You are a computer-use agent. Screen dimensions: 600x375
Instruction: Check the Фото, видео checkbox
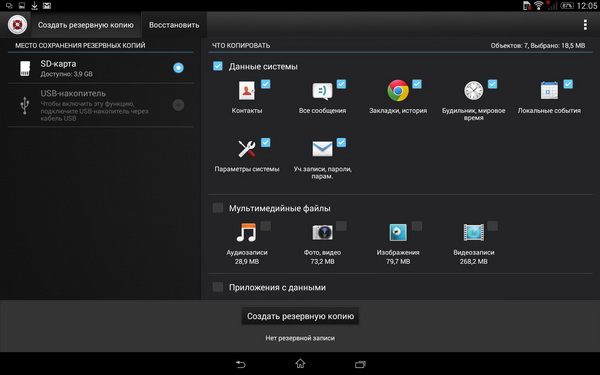(341, 226)
